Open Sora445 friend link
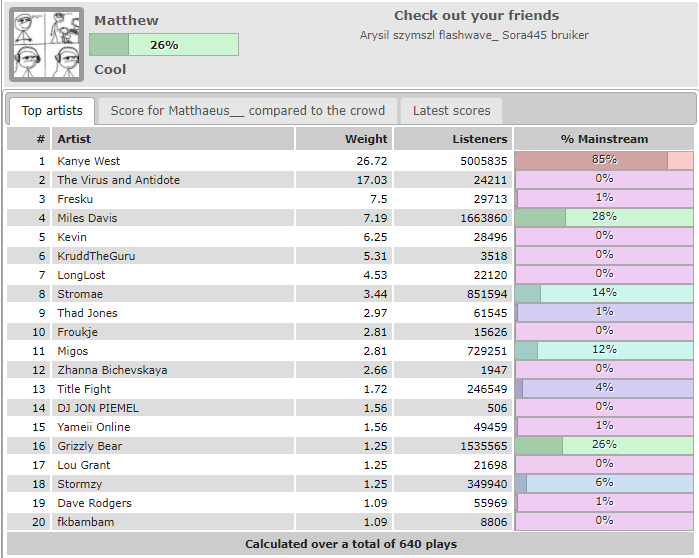Viewport: 699px width, 558px height. (525, 35)
